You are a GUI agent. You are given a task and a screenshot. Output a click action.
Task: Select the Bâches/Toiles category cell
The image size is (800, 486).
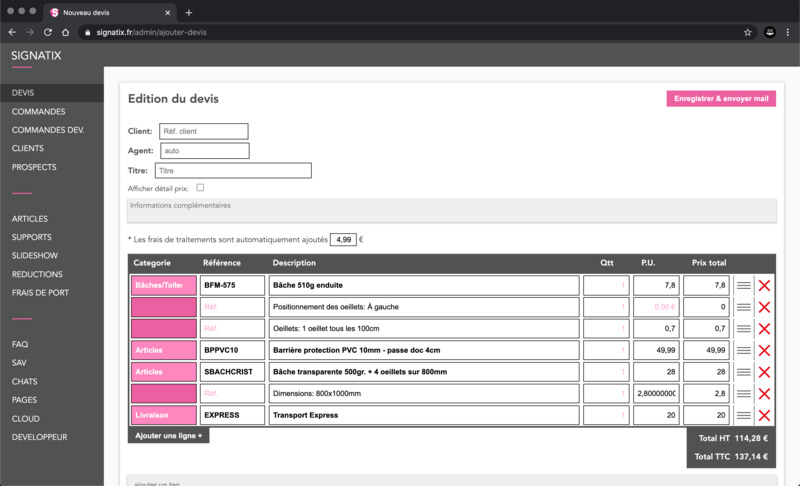[163, 286]
